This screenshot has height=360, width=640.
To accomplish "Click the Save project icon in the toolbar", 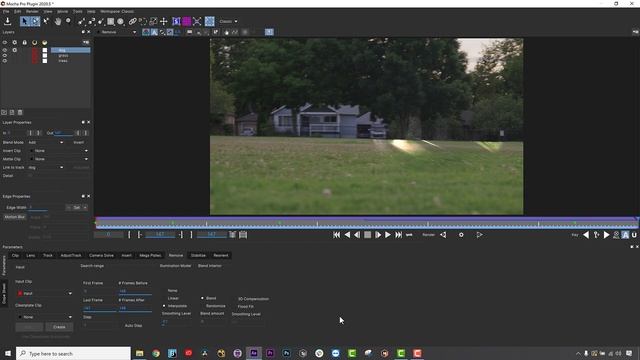I will point(7,21).
